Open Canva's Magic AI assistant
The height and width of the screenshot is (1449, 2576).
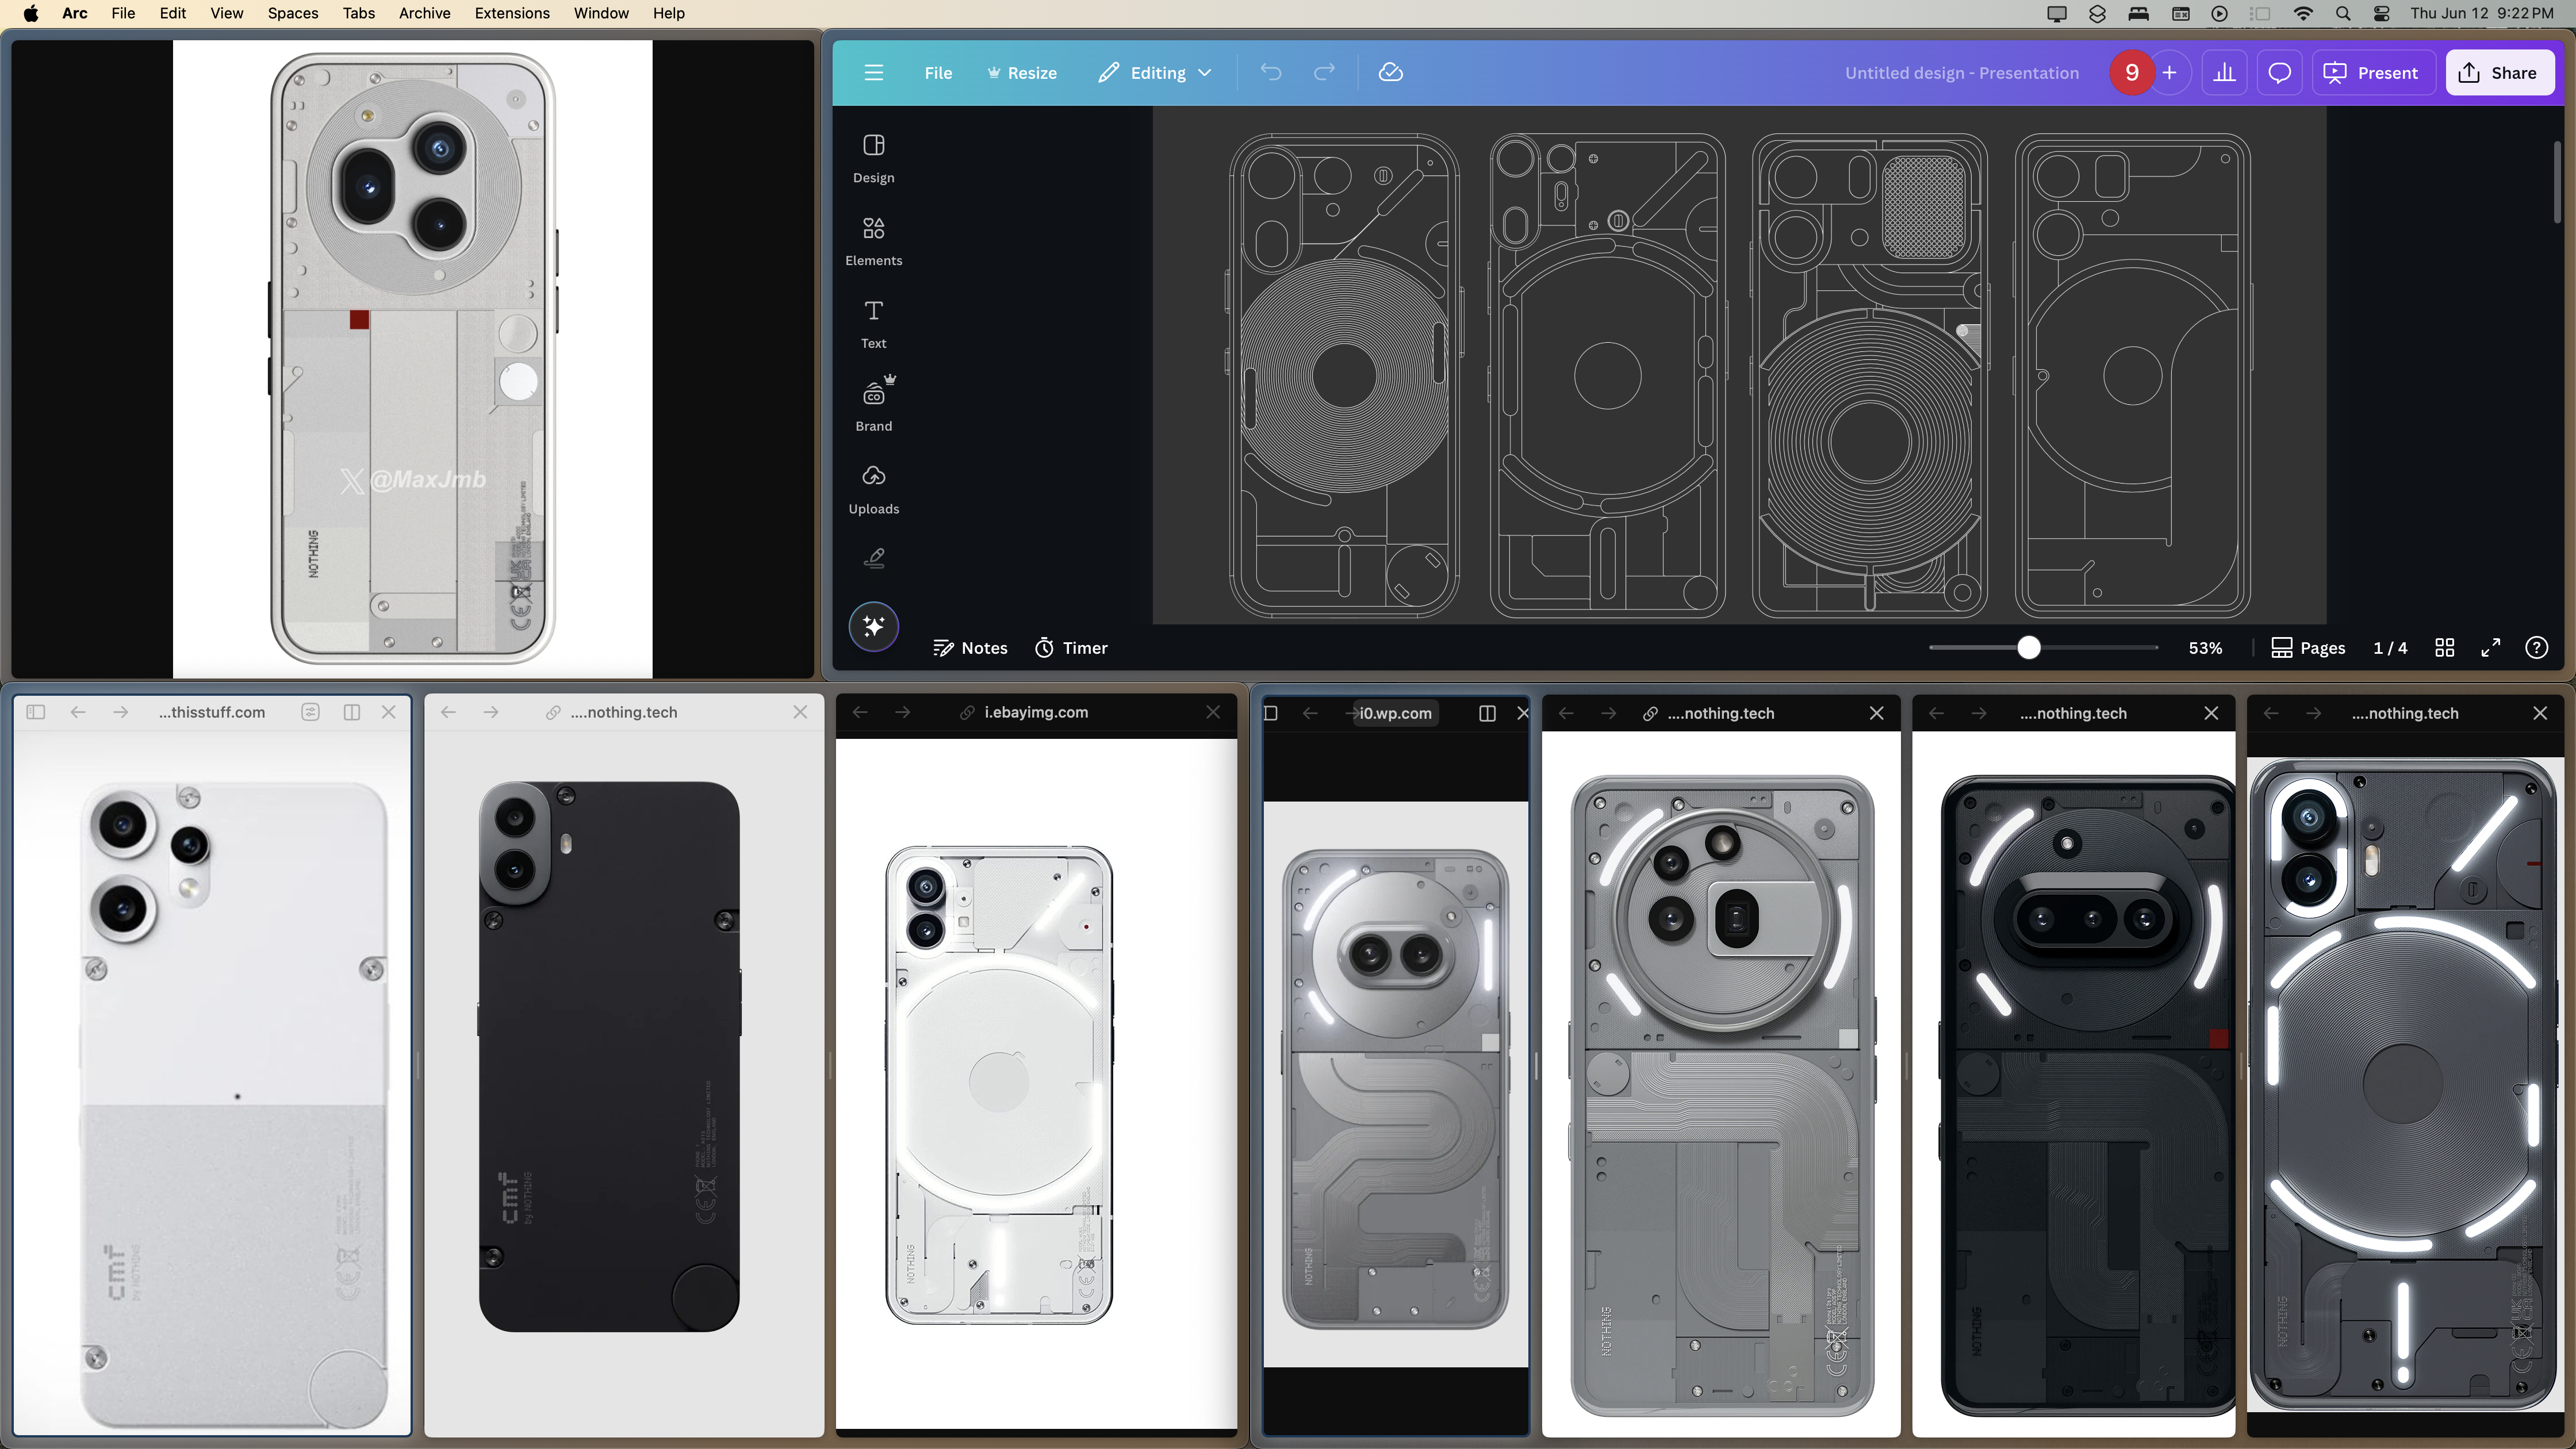873,626
